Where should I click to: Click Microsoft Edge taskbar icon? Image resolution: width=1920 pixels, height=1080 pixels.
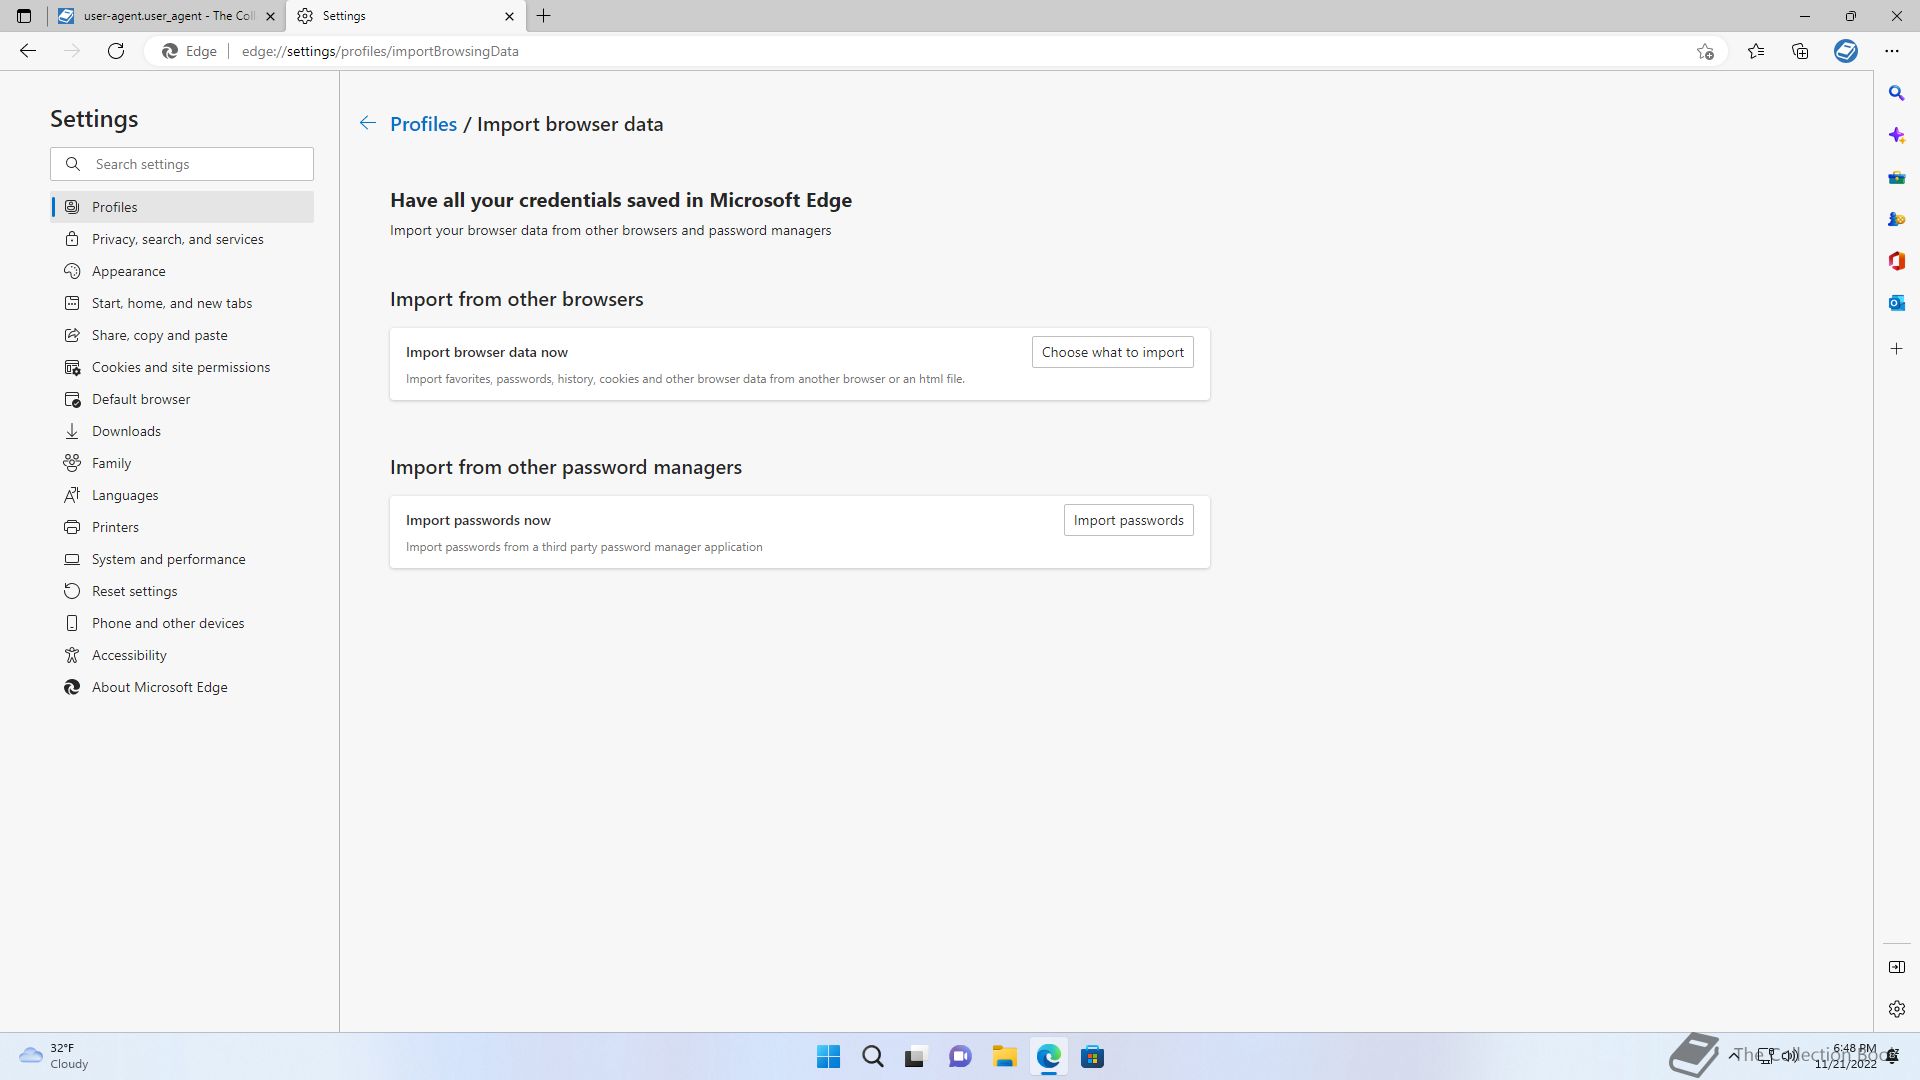(1048, 1057)
